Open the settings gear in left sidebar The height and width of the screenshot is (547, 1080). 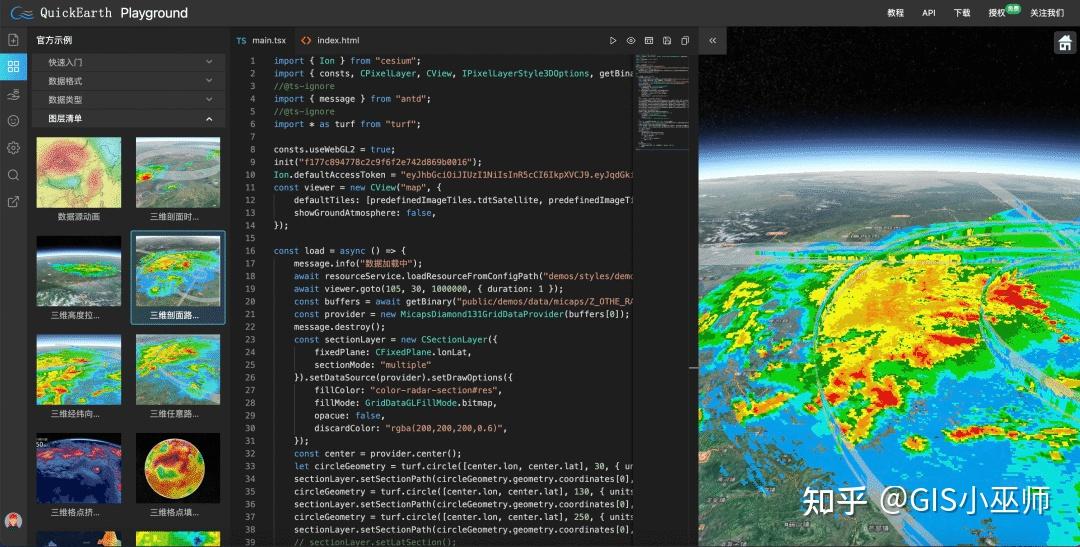coord(13,147)
